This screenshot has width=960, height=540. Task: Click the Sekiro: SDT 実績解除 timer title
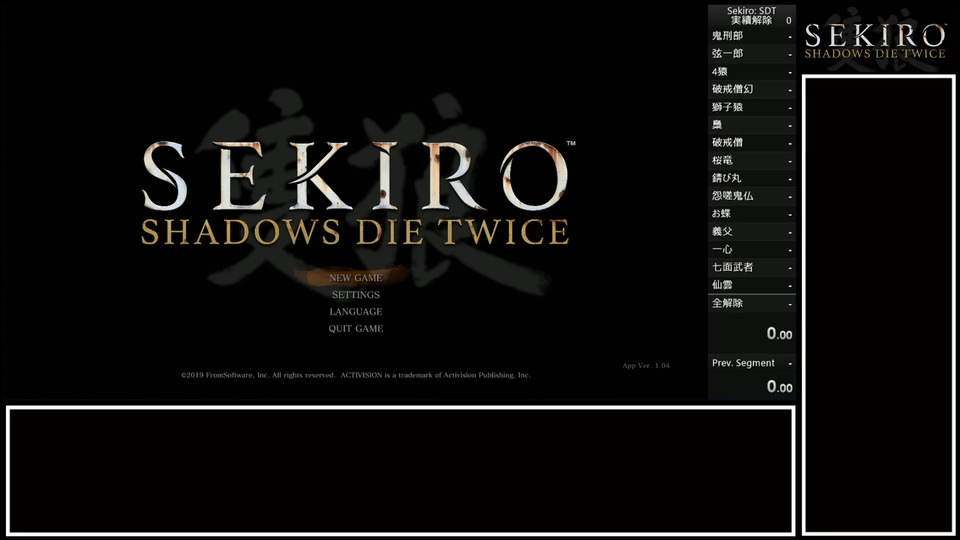752,15
